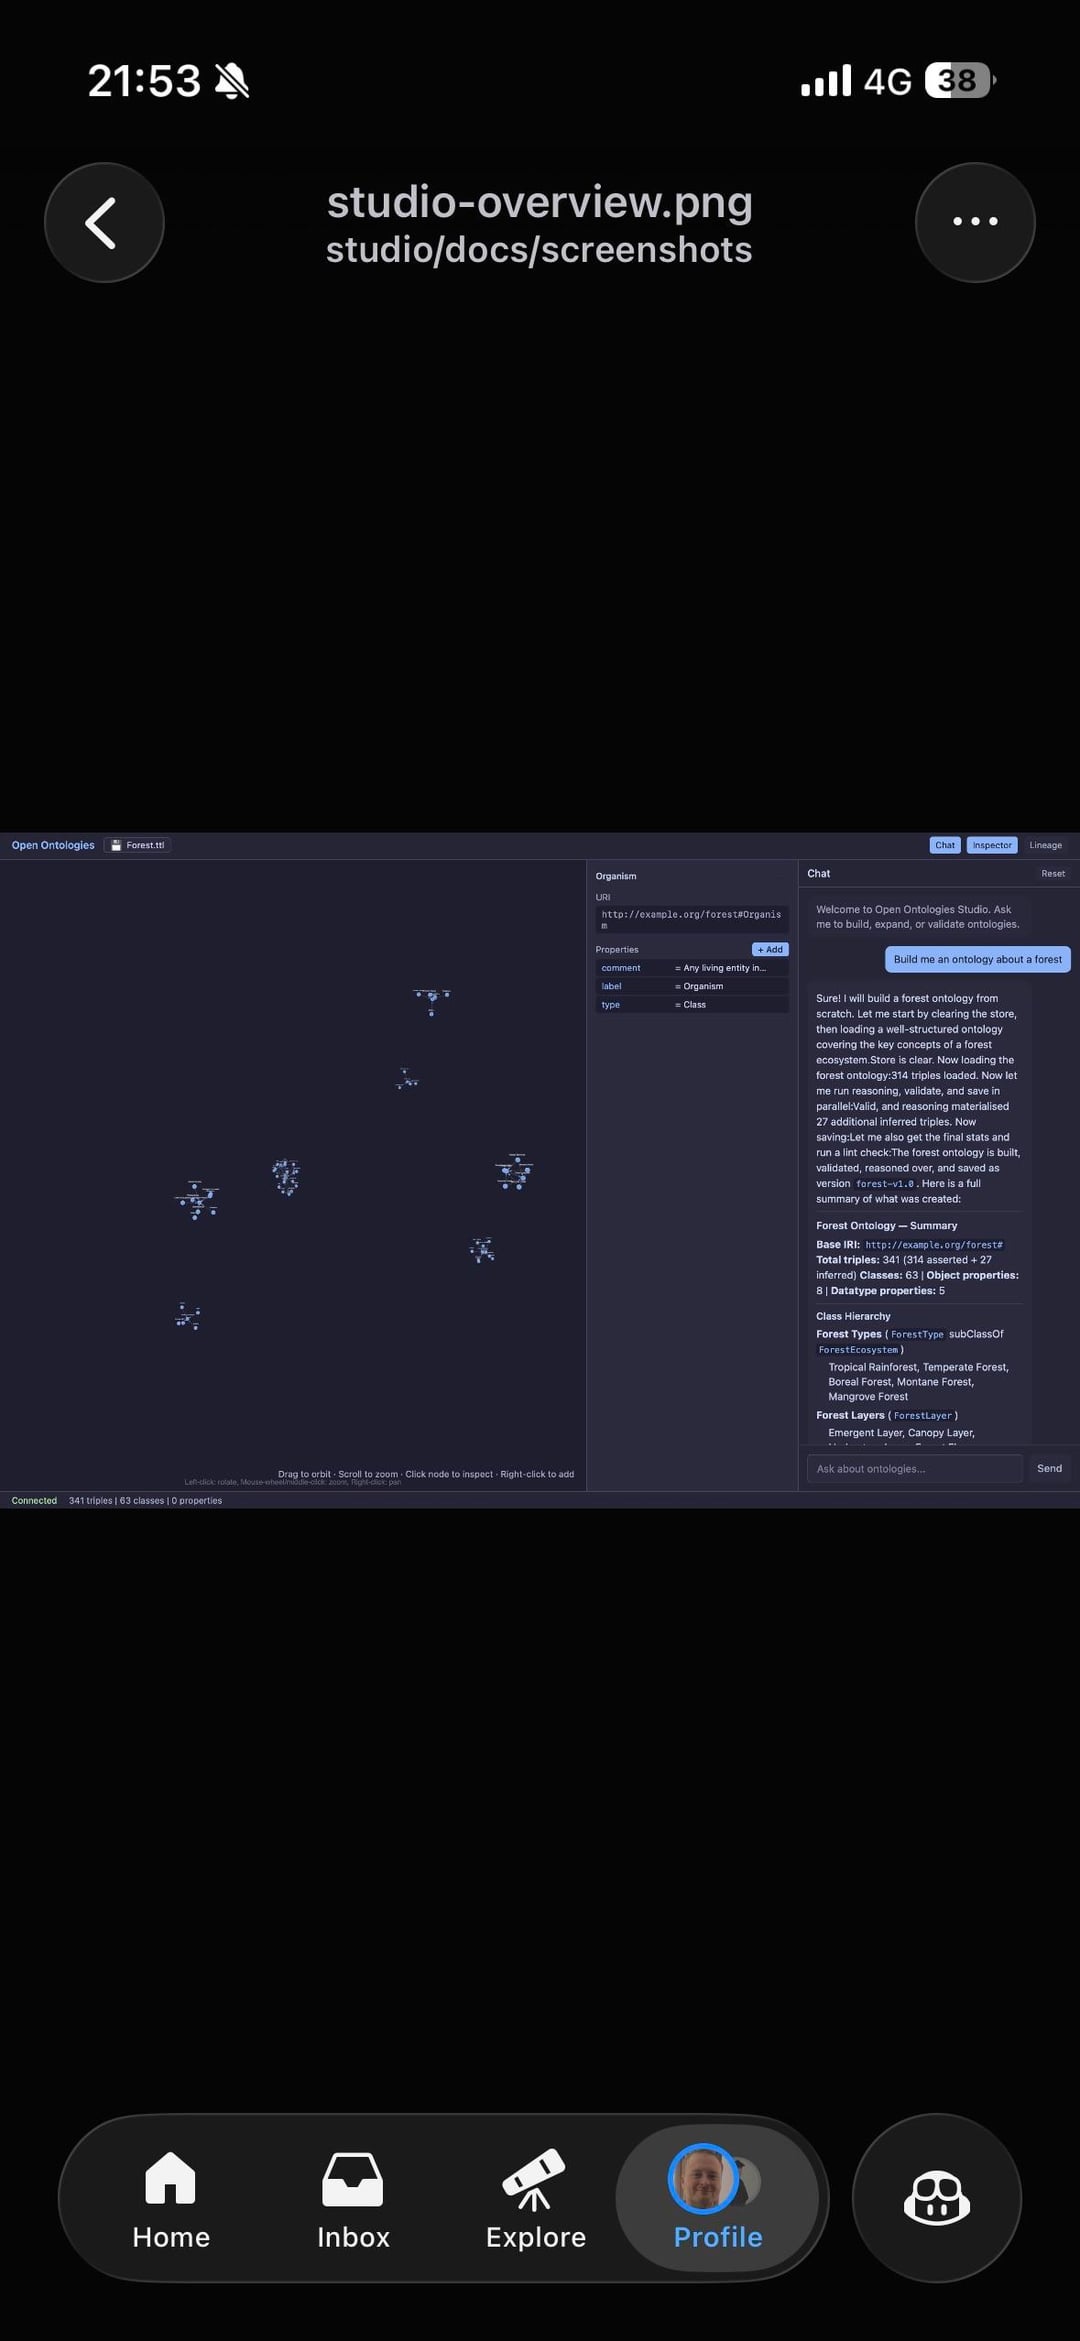The width and height of the screenshot is (1080, 2341).
Task: Click the Forest.ttl save file icon
Action: click(117, 845)
